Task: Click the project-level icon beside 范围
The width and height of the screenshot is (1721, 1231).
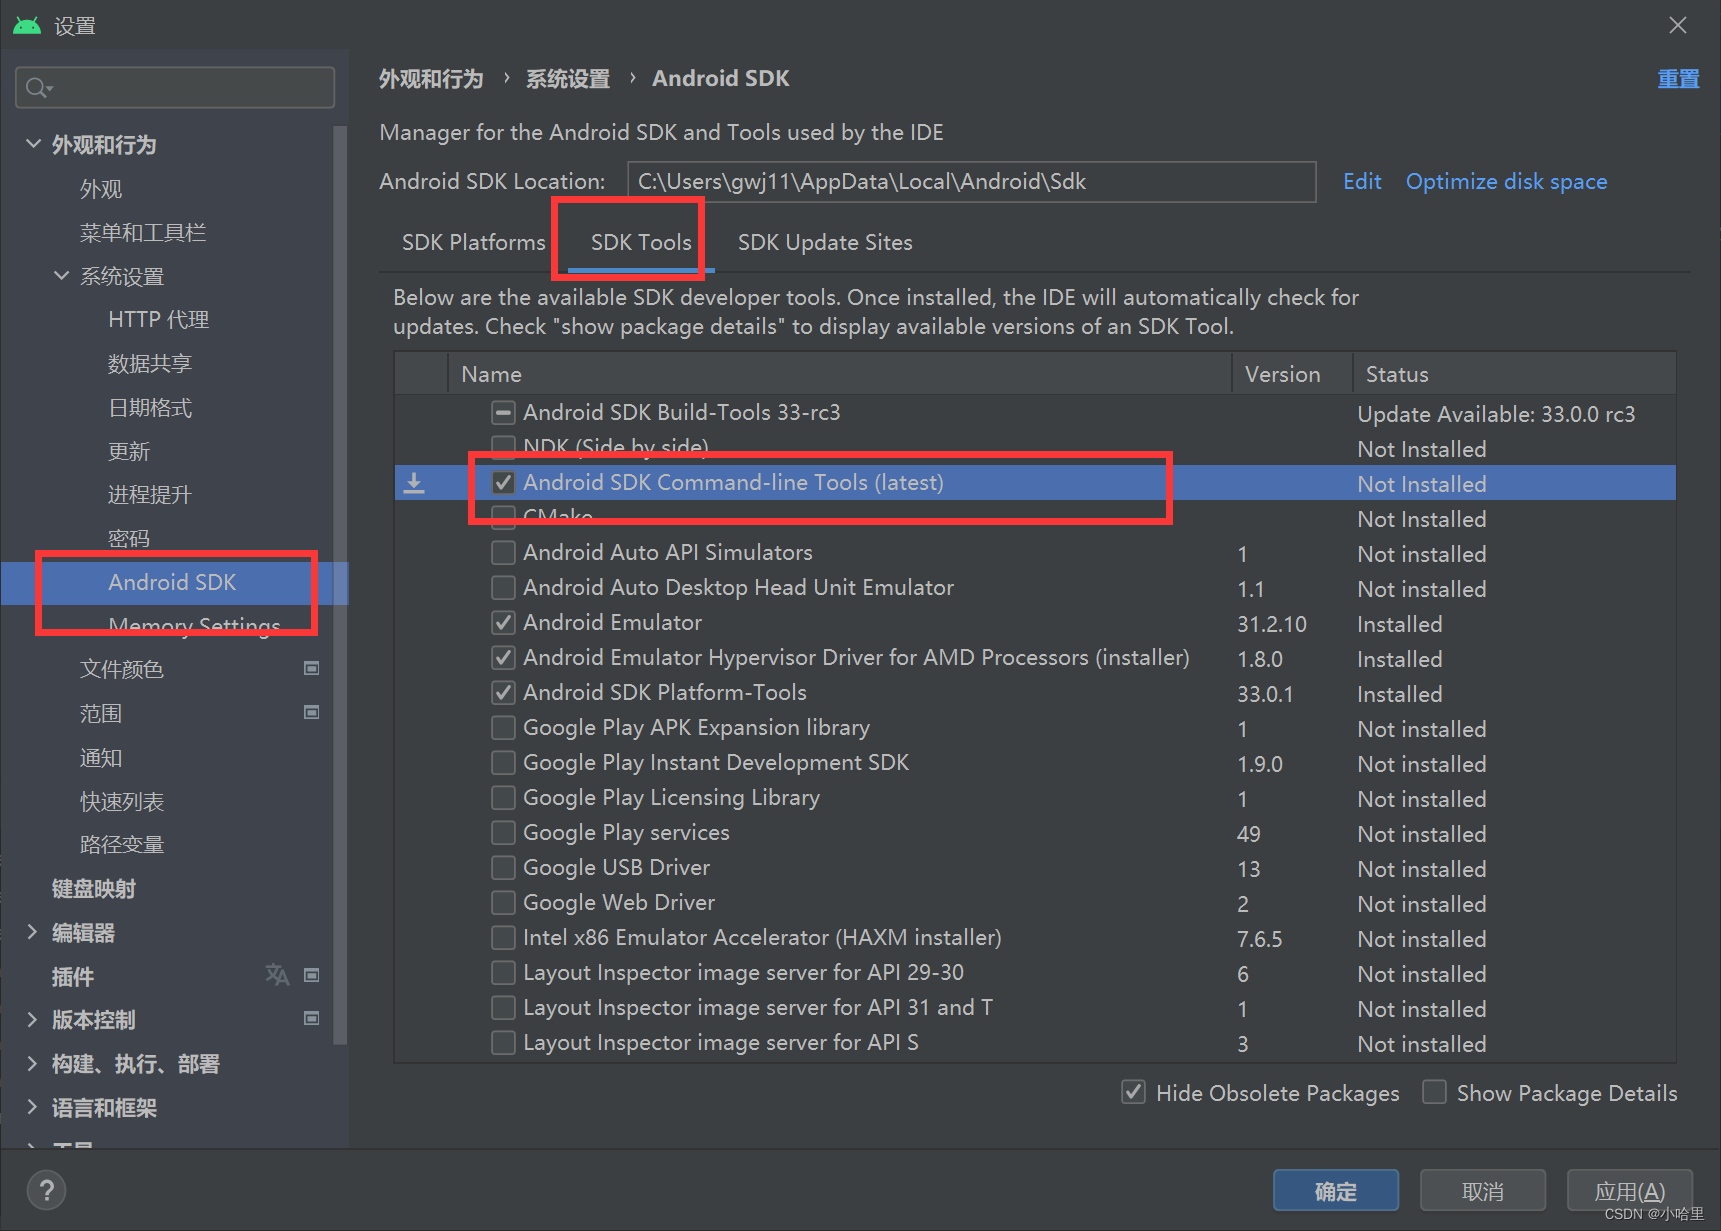Action: pos(312,712)
